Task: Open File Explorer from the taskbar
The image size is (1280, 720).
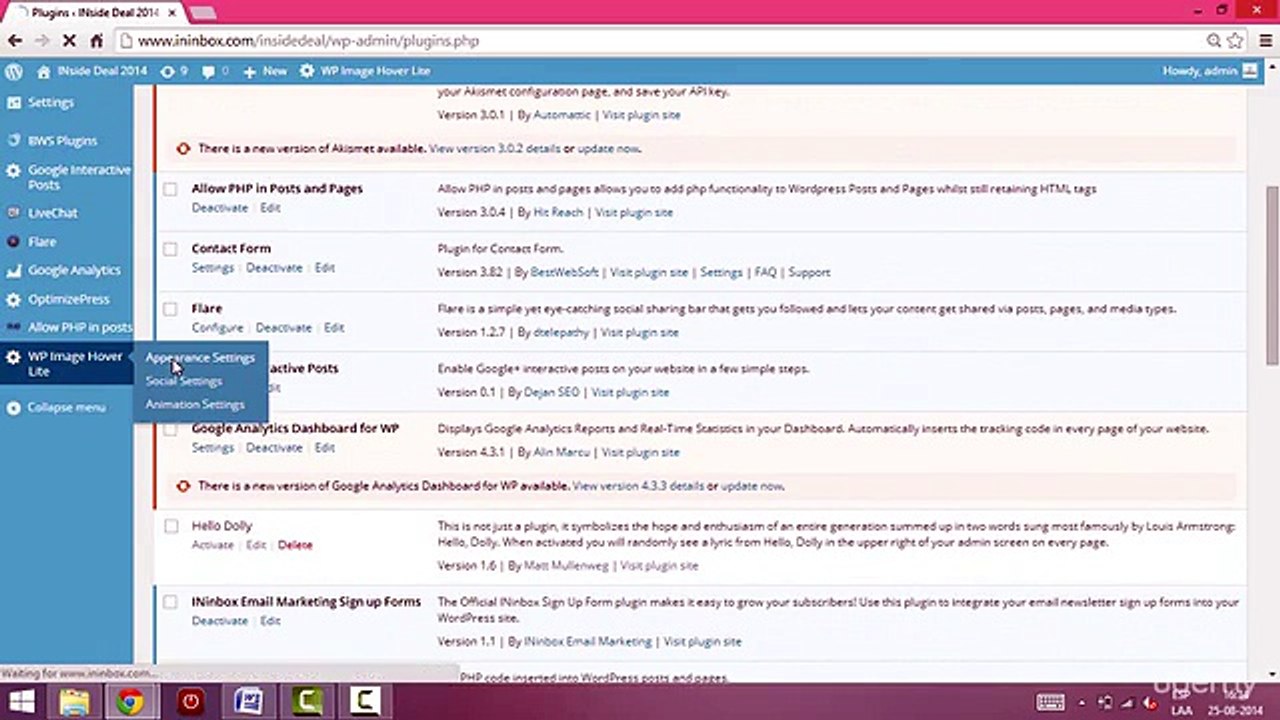Action: click(x=75, y=702)
